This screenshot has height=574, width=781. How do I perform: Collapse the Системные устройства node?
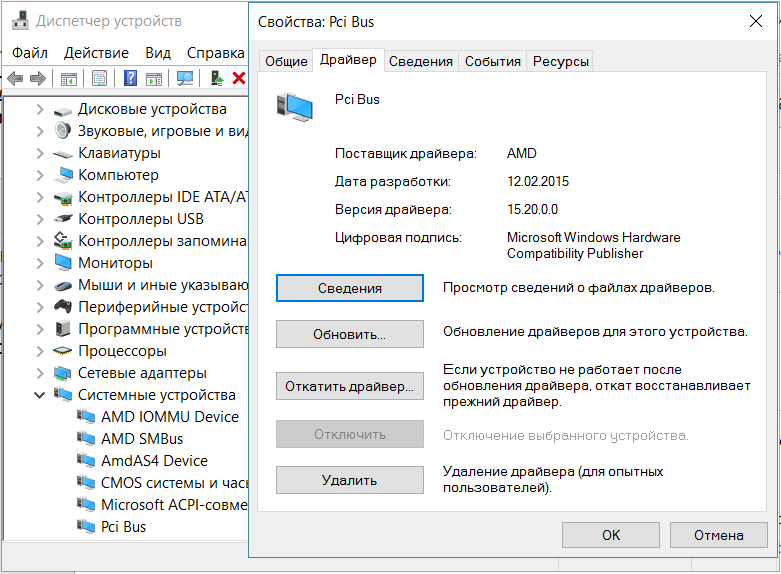point(40,395)
